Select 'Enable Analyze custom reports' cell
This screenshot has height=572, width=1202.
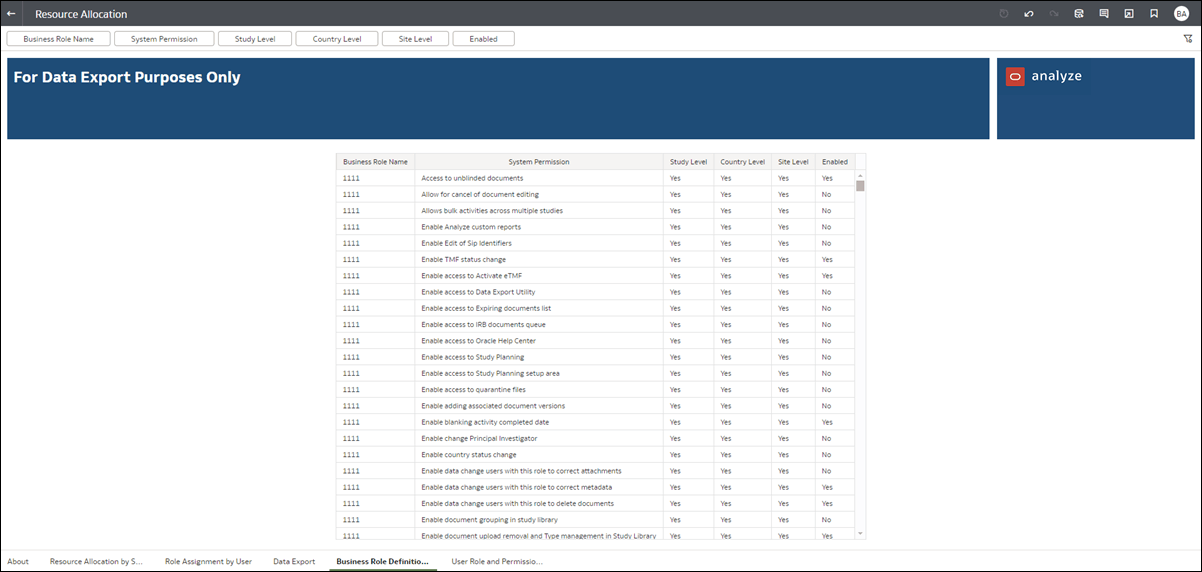[539, 227]
